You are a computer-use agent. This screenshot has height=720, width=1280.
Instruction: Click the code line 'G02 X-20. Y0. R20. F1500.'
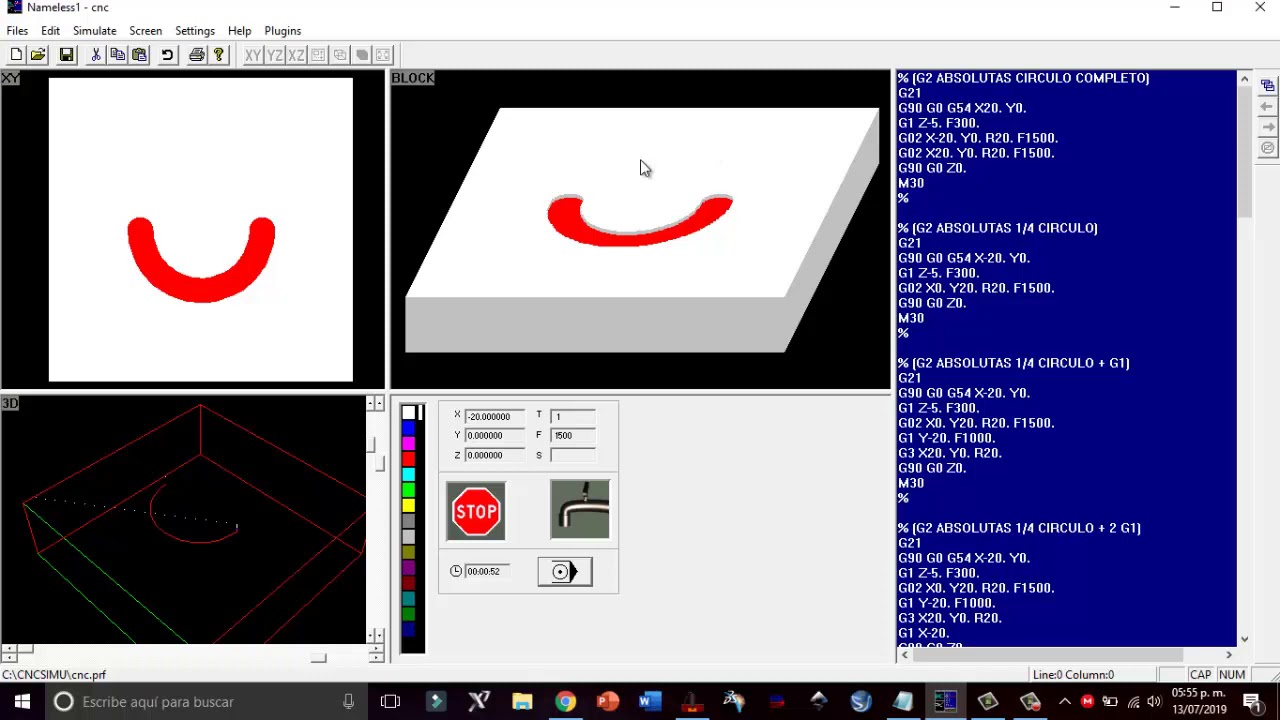[978, 138]
